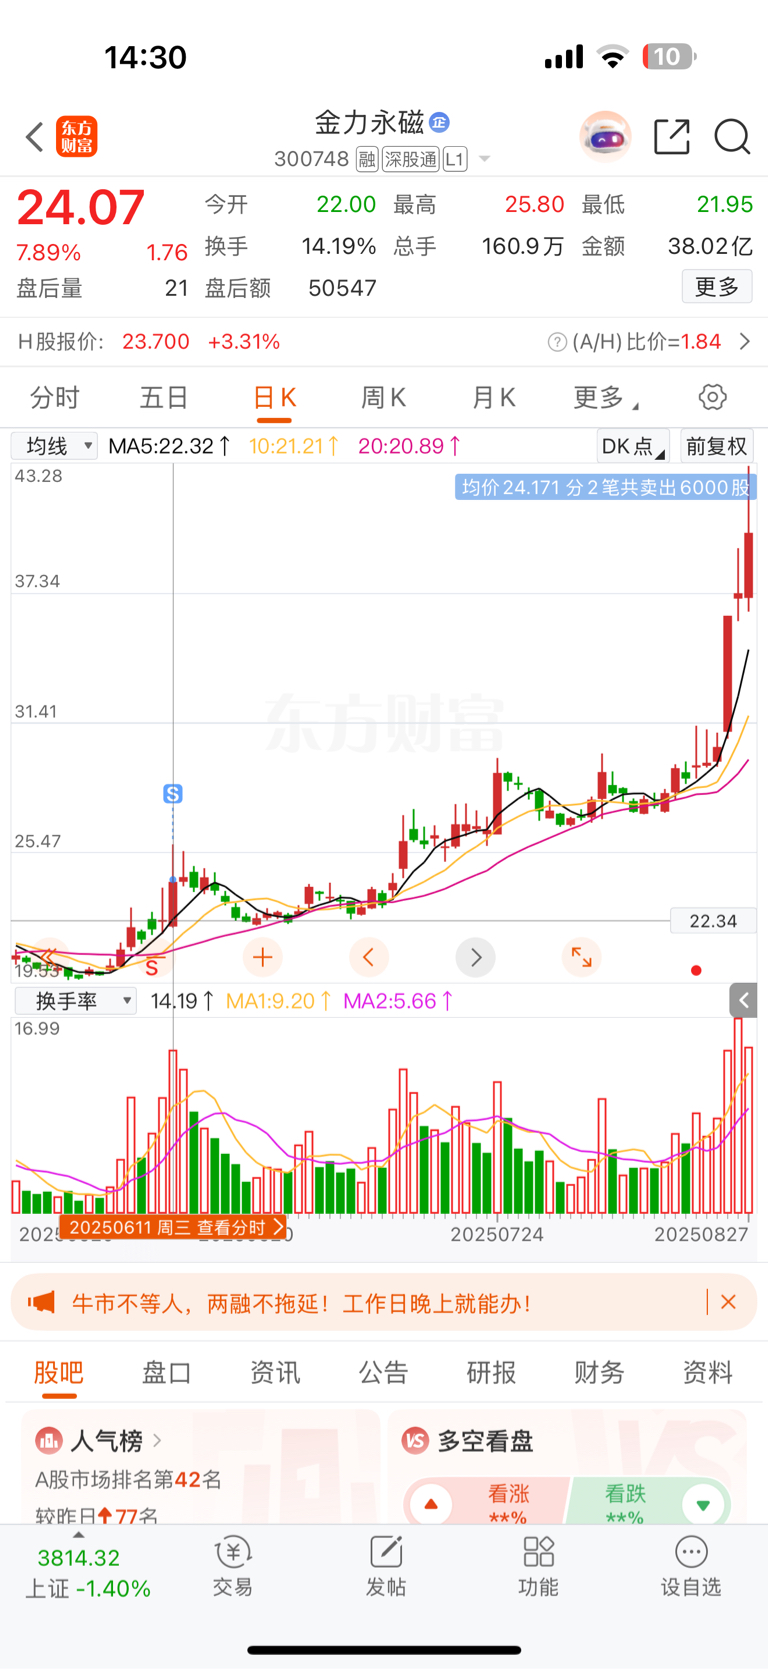Viewport: 768px width, 1669px height.
Task: Select the 月K chart tab
Action: point(493,398)
